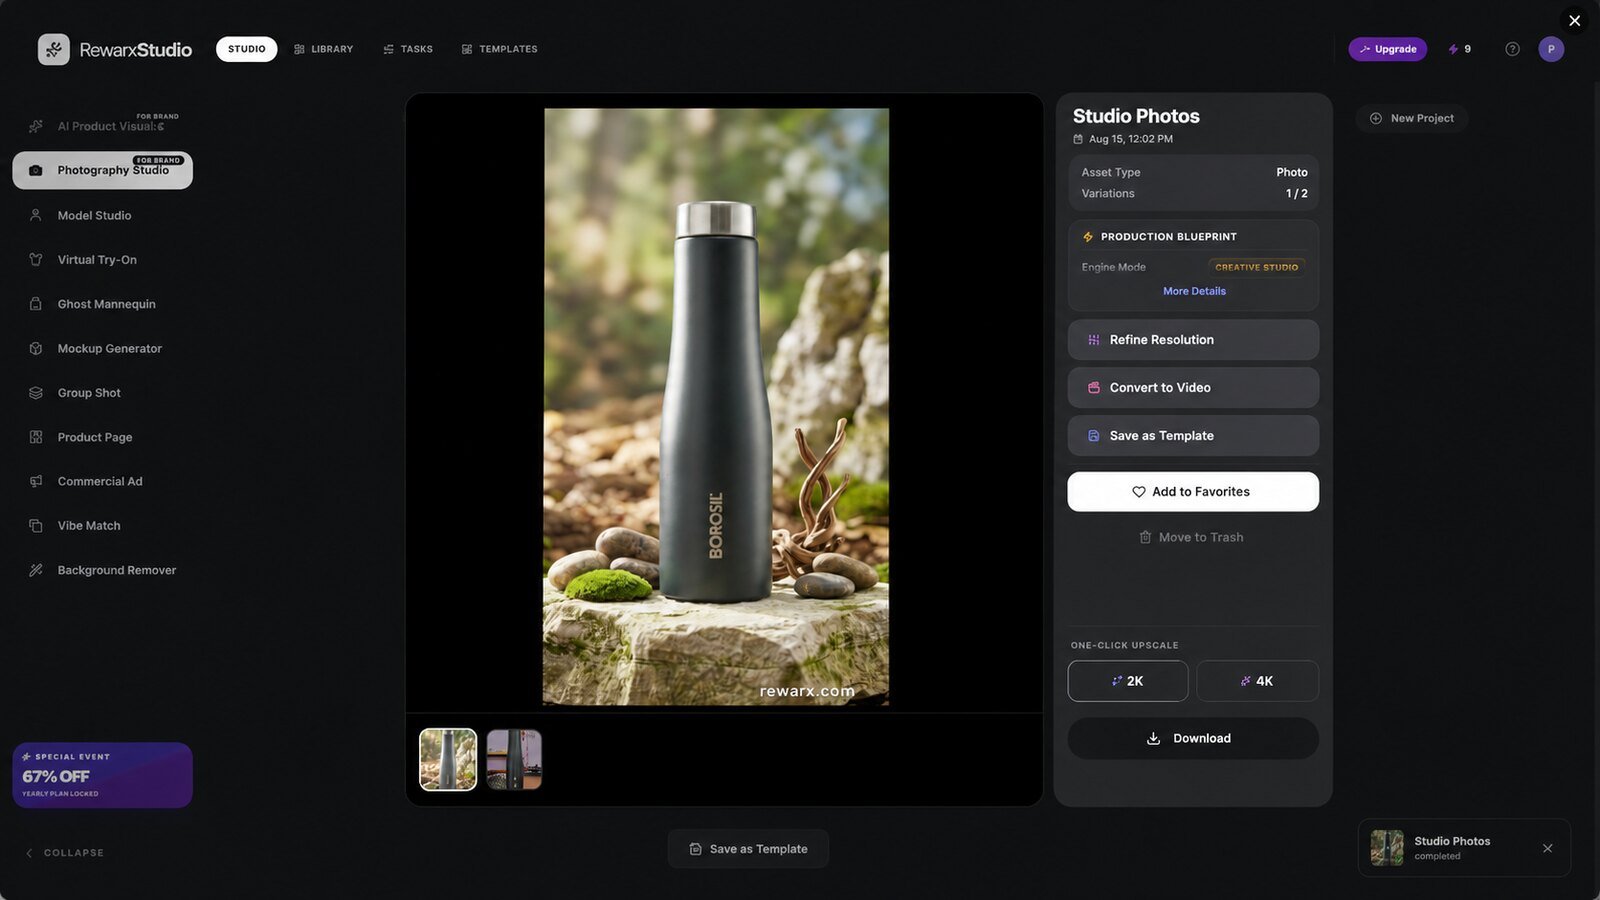Collapse the sidebar

[x=64, y=853]
